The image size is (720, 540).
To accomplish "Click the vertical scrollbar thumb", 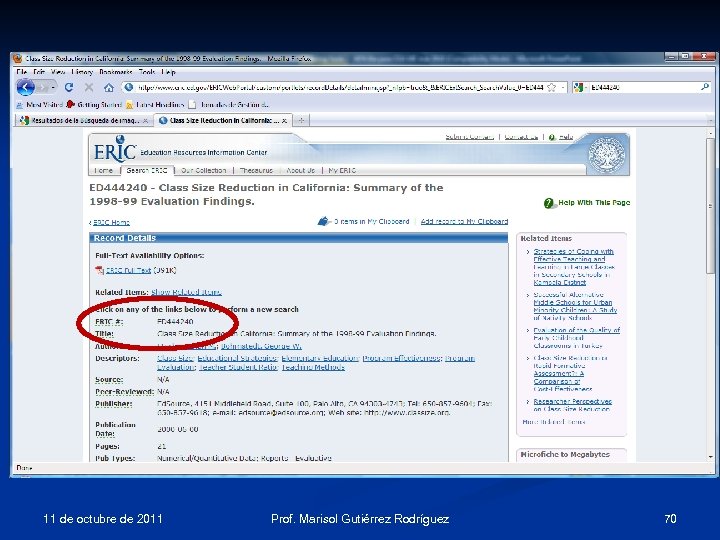I will coord(711,205).
